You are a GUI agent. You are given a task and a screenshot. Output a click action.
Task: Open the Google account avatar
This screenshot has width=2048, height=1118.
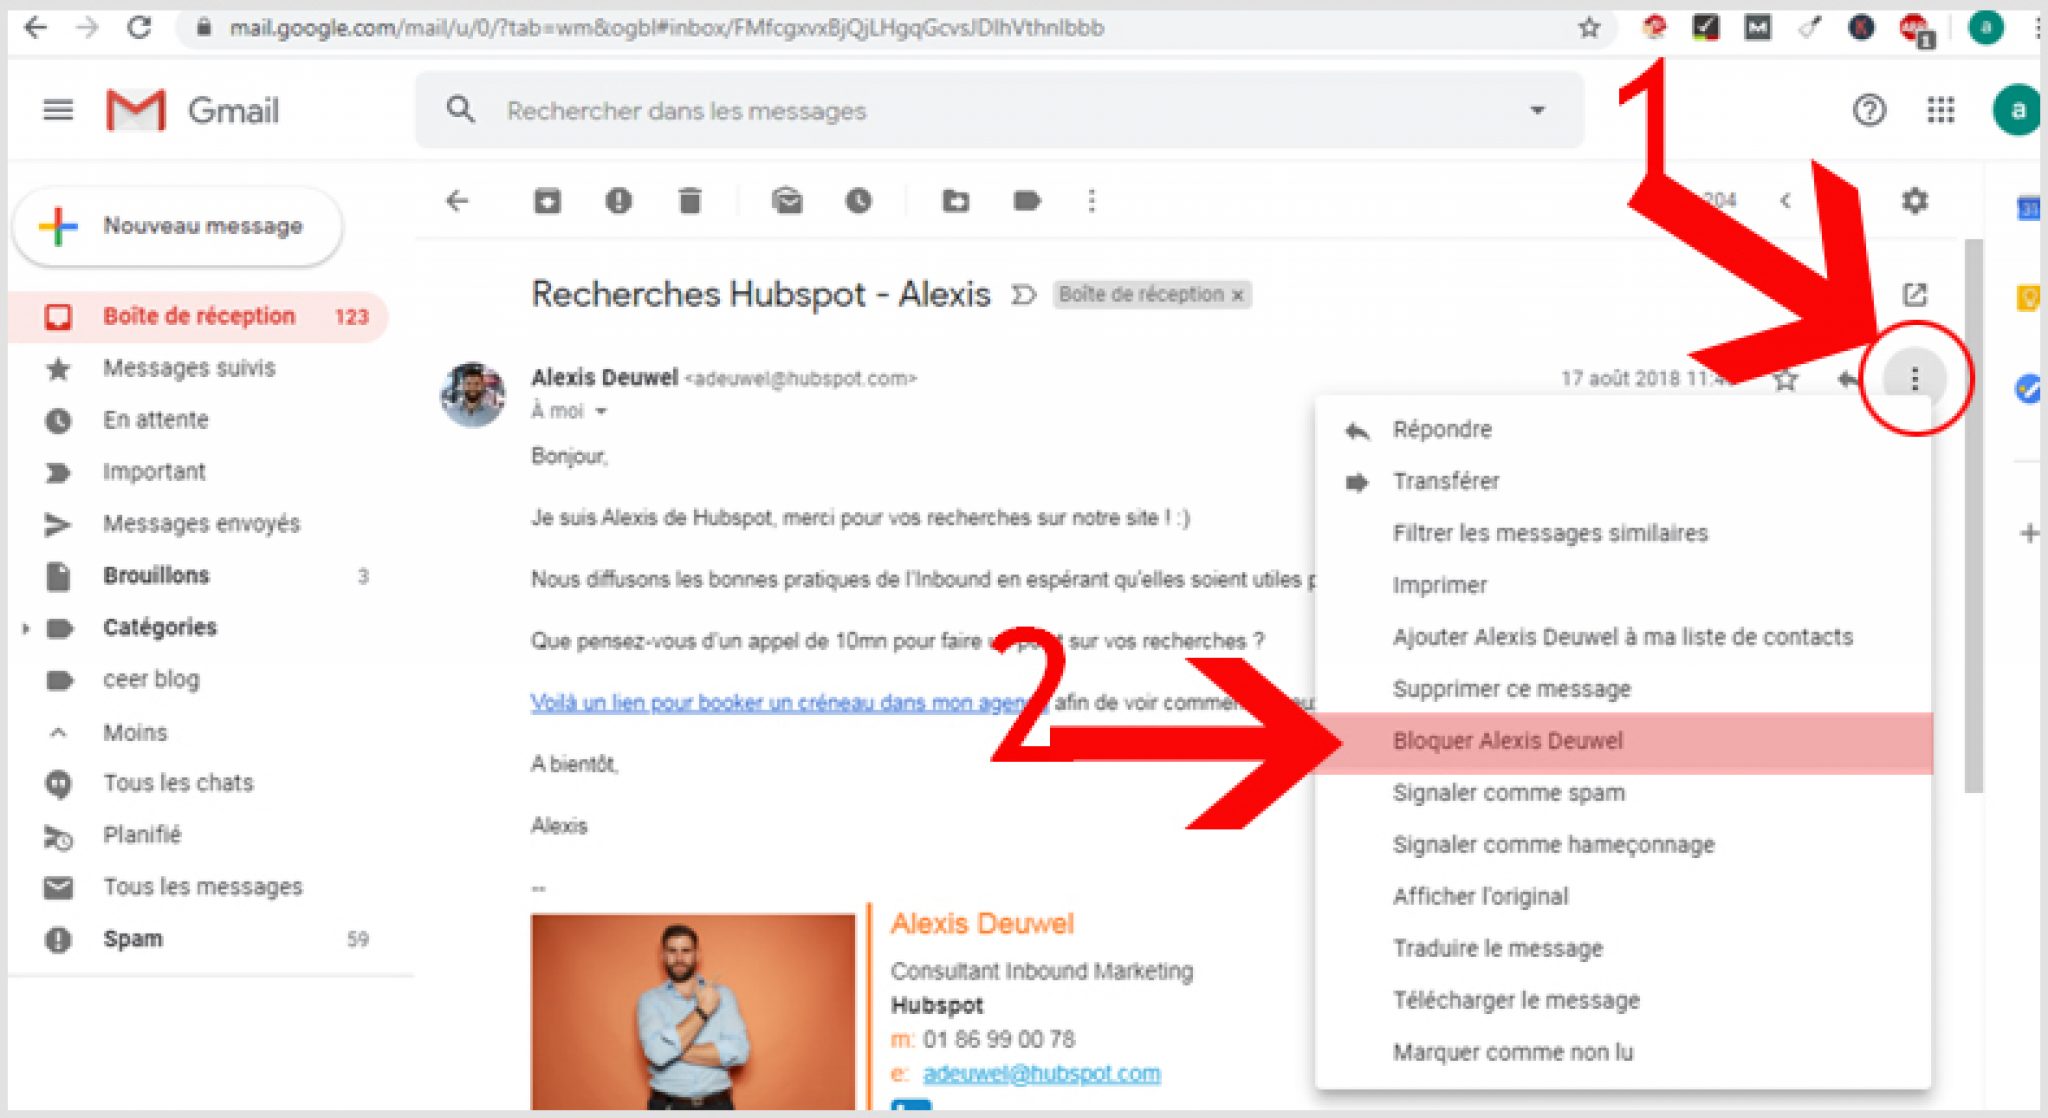point(2017,110)
